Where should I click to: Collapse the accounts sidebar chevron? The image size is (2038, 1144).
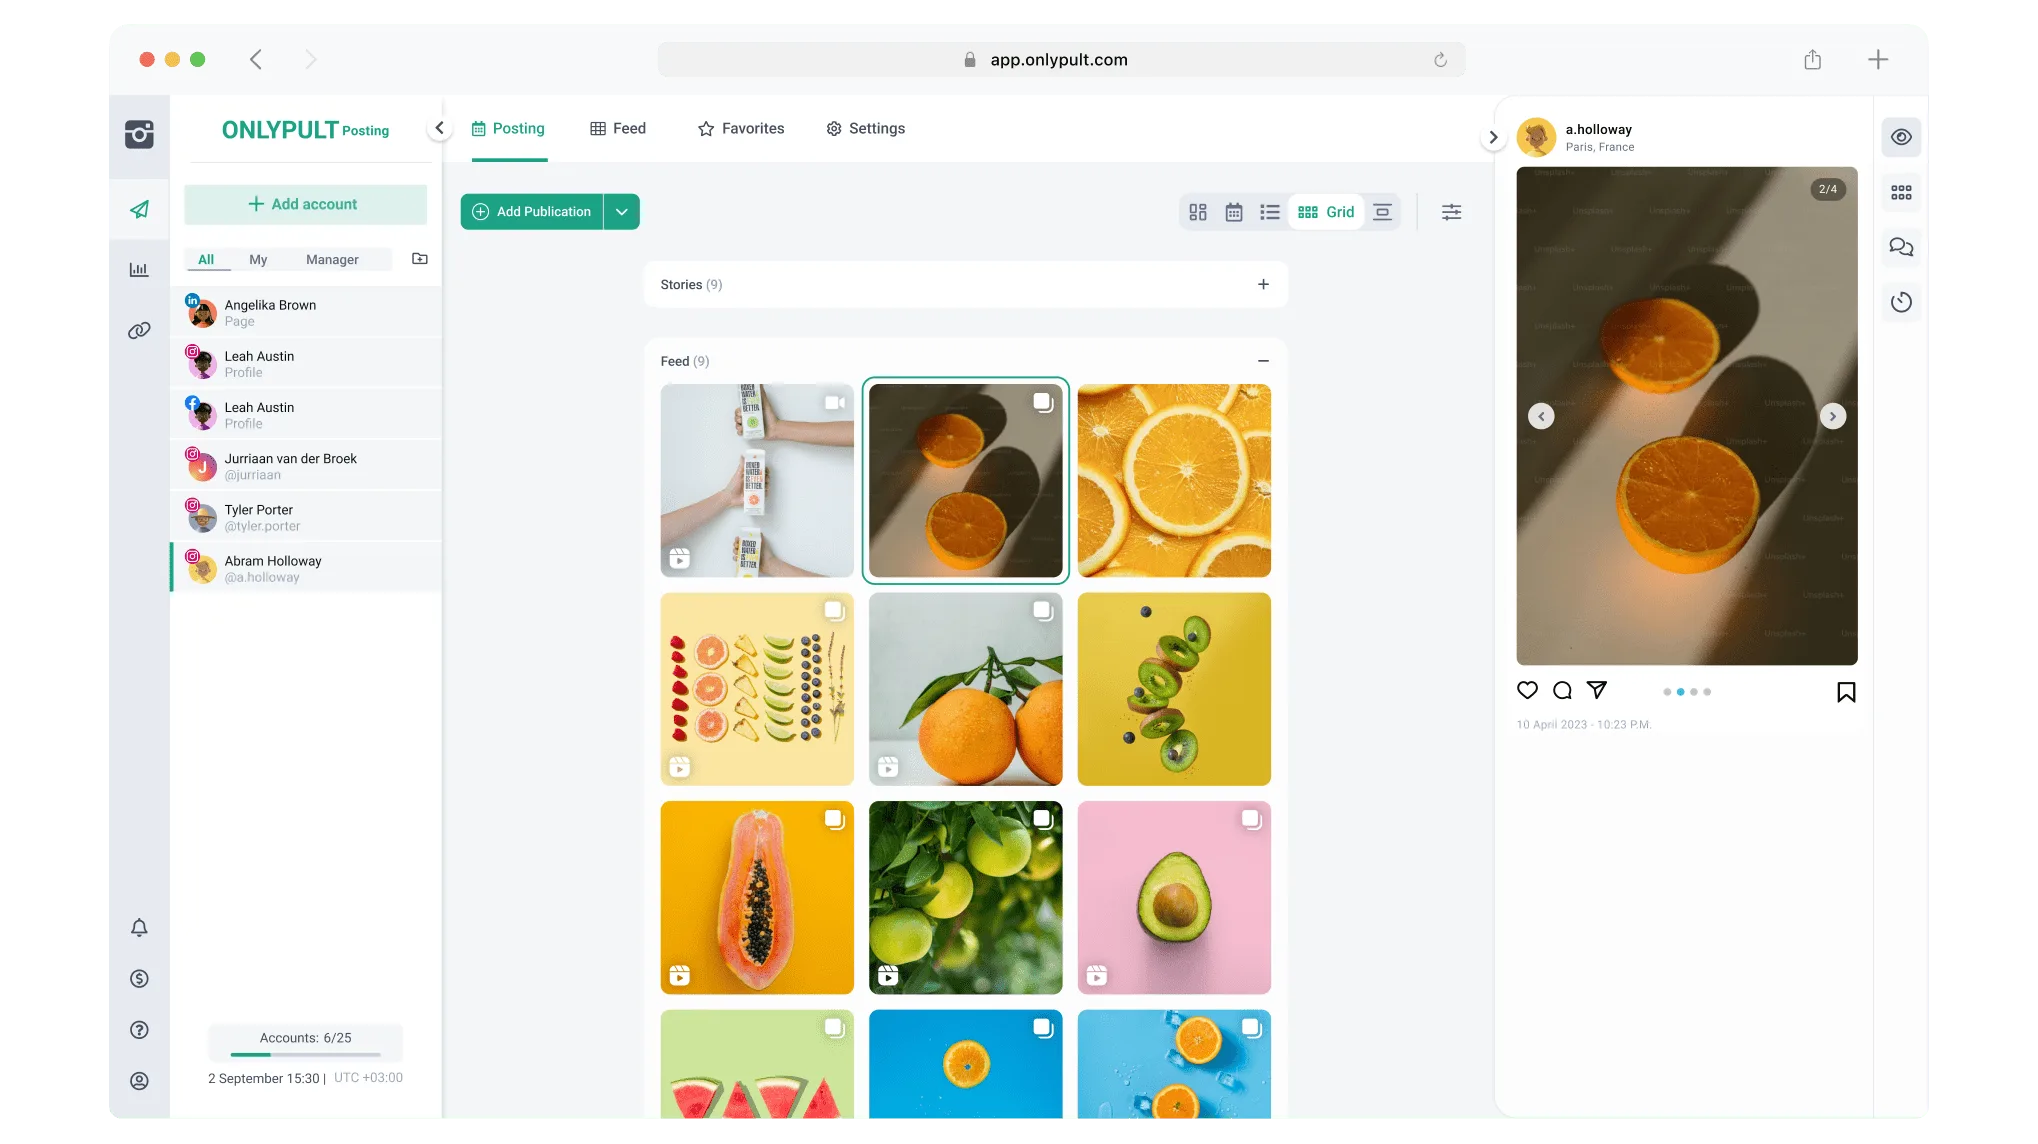pyautogui.click(x=439, y=128)
